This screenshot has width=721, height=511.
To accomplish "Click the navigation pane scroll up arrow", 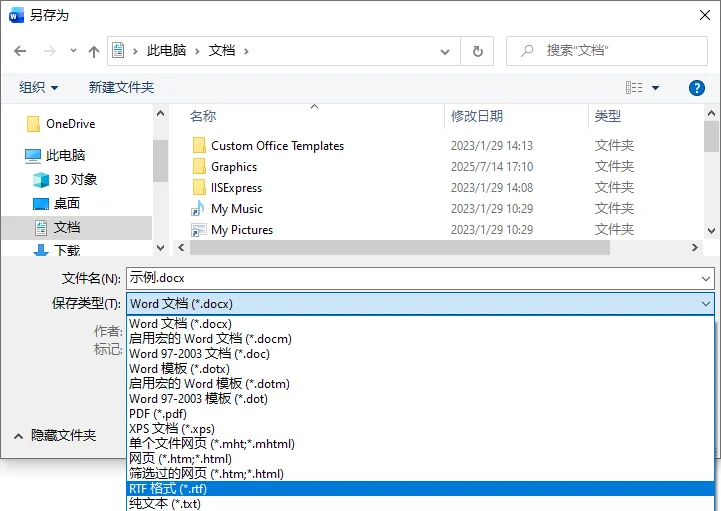I will point(160,113).
